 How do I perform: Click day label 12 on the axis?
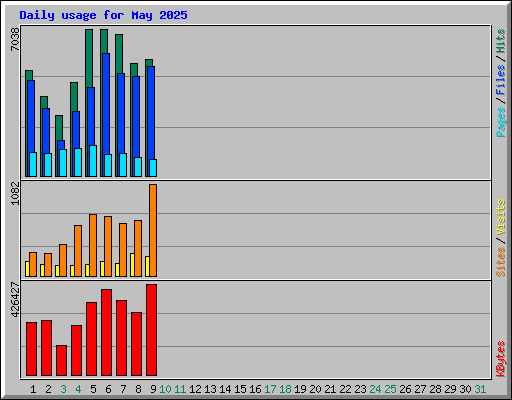coord(195,389)
